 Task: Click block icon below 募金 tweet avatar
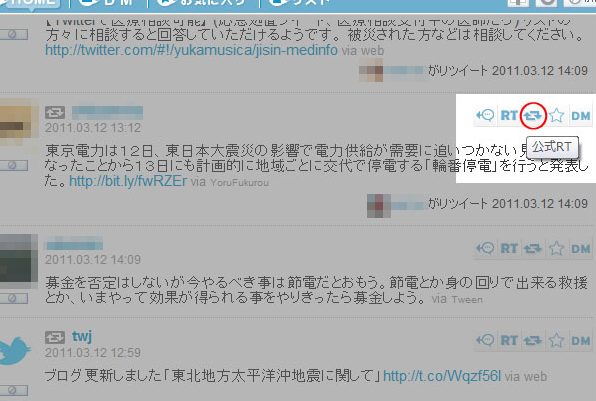13,299
